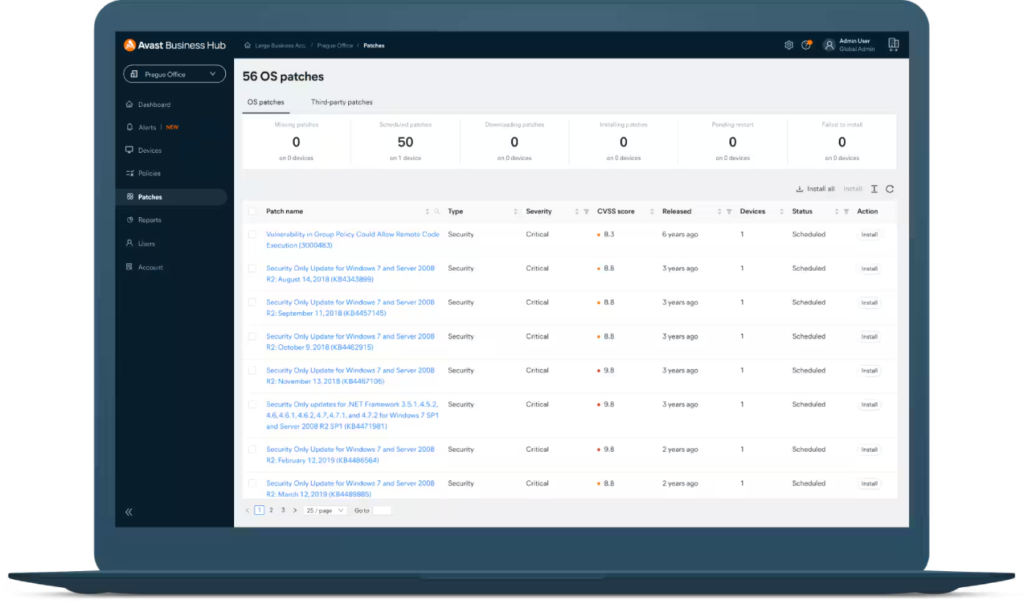Viewport: 1024px width, 604px height.
Task: Go to page 2 of the patch list
Action: pyautogui.click(x=269, y=510)
